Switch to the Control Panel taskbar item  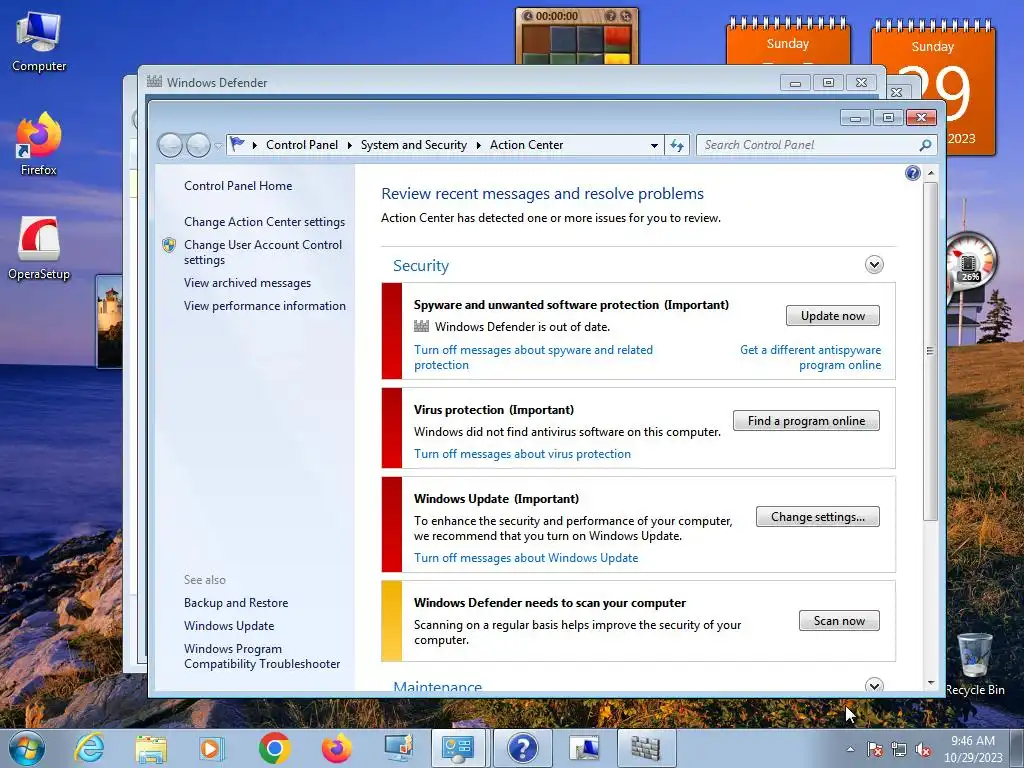point(458,748)
